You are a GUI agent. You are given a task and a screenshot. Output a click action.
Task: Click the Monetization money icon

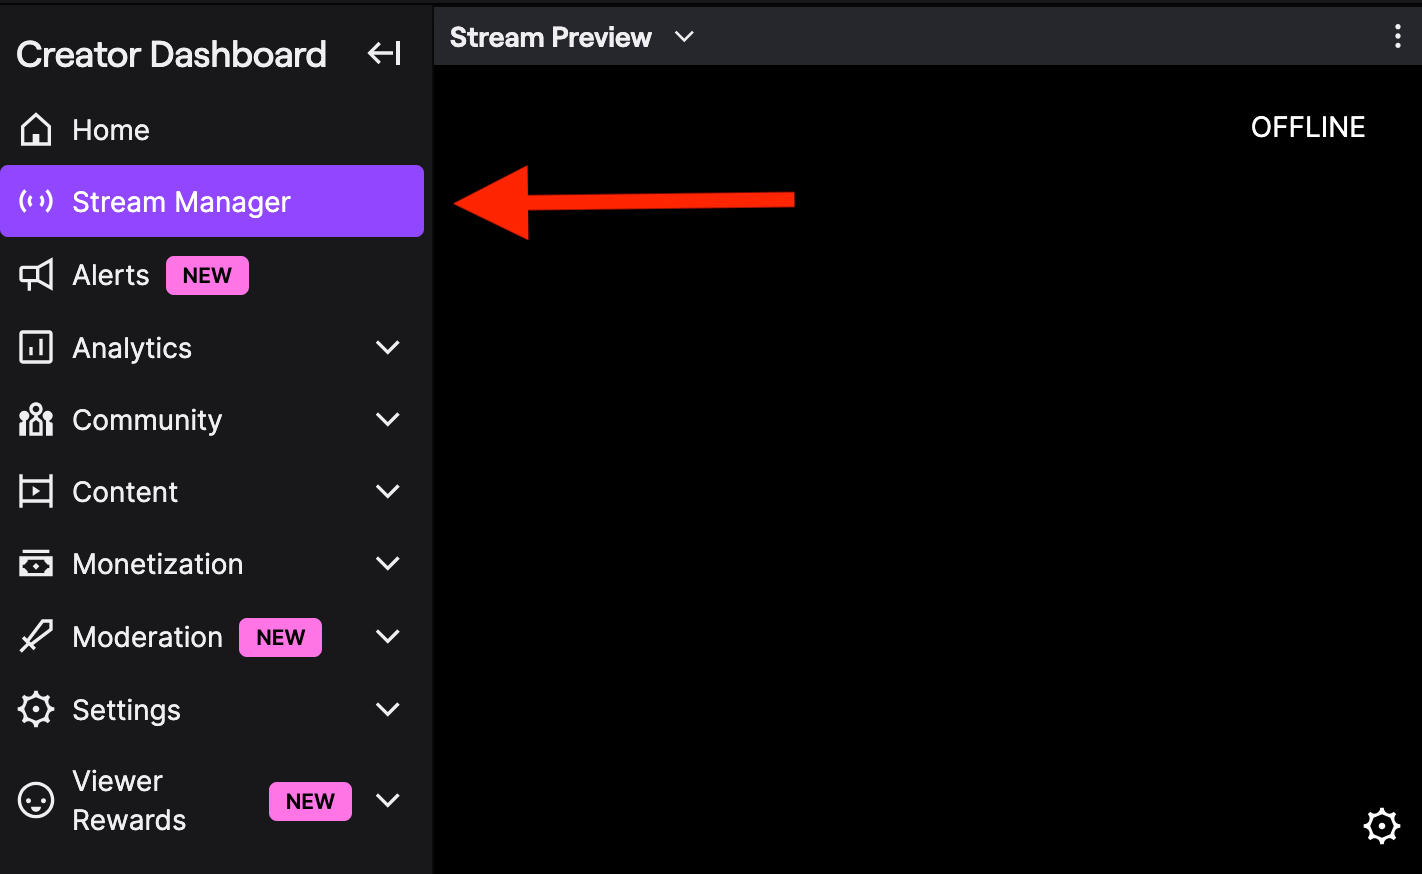pyautogui.click(x=36, y=564)
